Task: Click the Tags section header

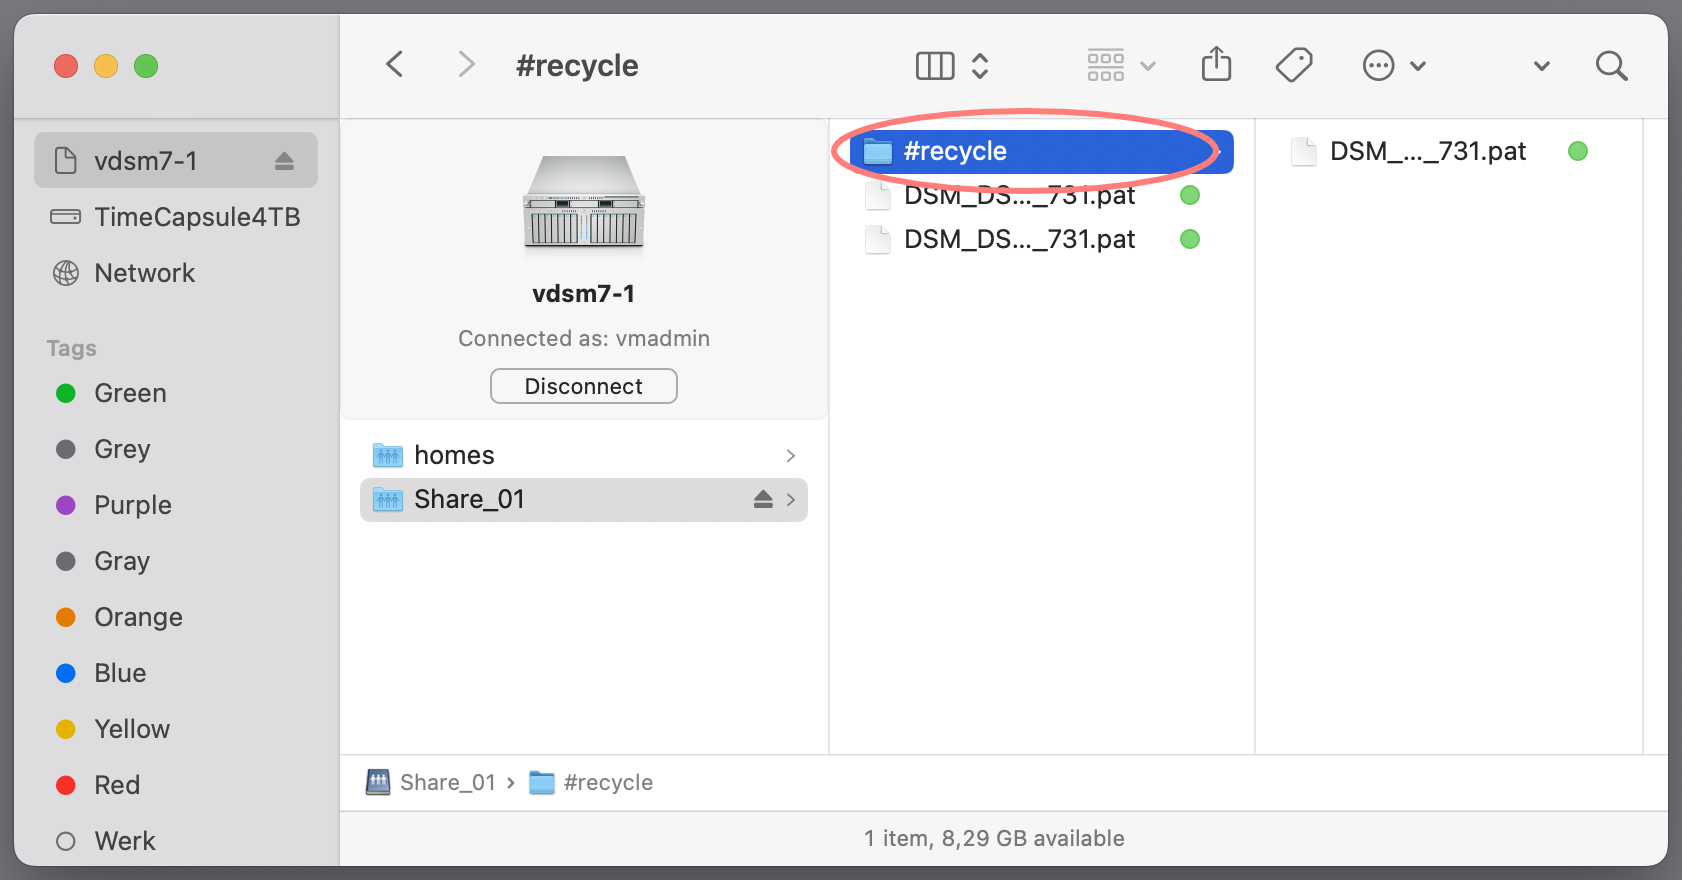Action: 72,348
